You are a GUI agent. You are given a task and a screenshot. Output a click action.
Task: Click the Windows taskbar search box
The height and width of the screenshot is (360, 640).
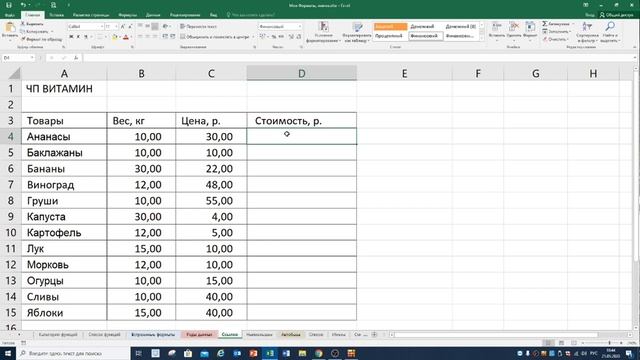tap(73, 353)
